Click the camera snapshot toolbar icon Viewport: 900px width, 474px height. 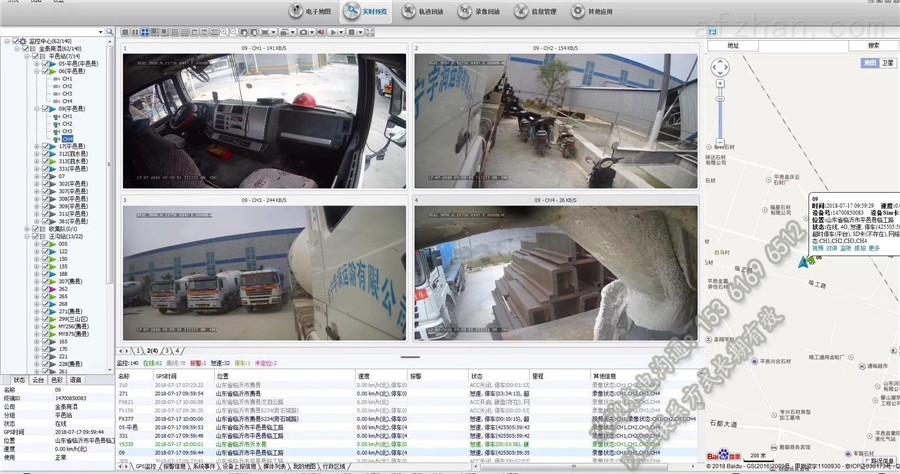304,32
